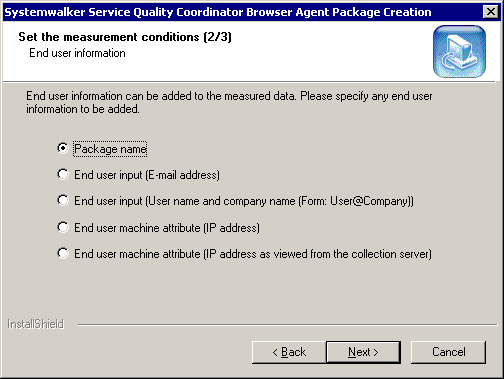Click the installer computer icon in header

459,52
